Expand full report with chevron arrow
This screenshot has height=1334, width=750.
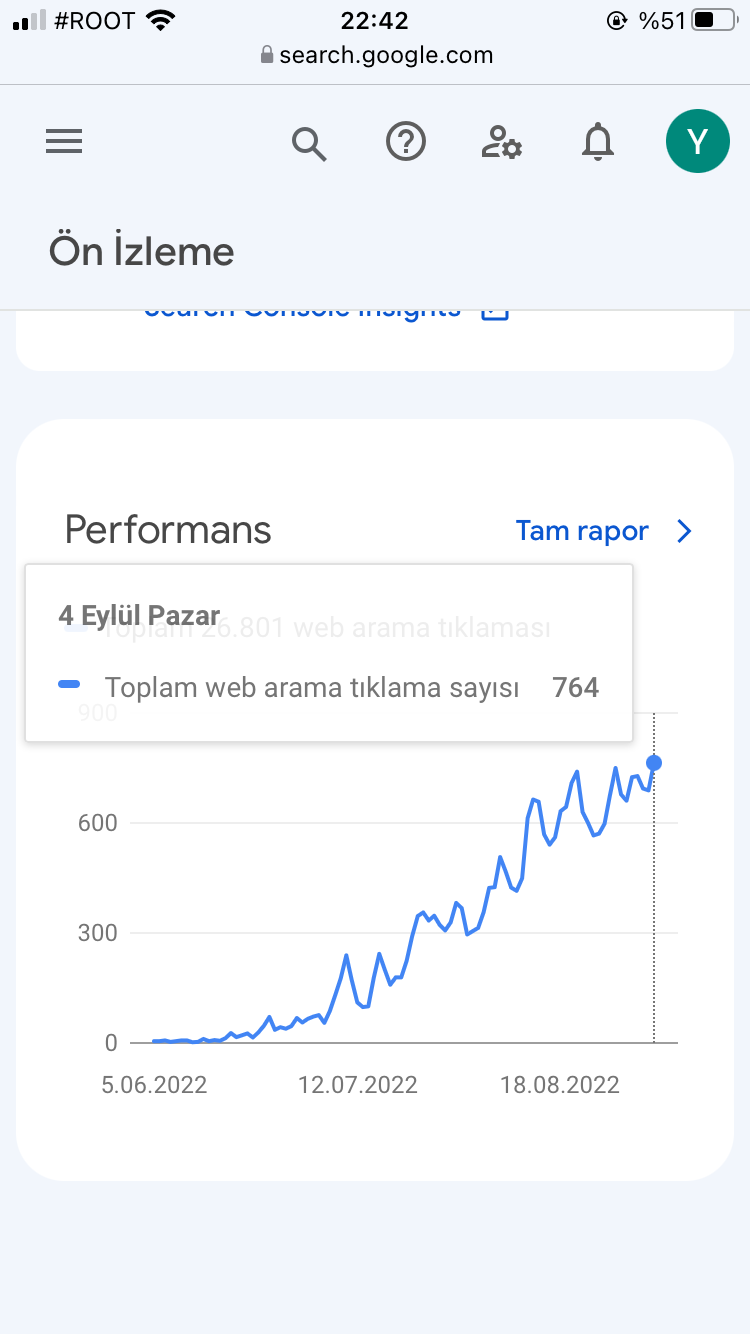point(685,531)
